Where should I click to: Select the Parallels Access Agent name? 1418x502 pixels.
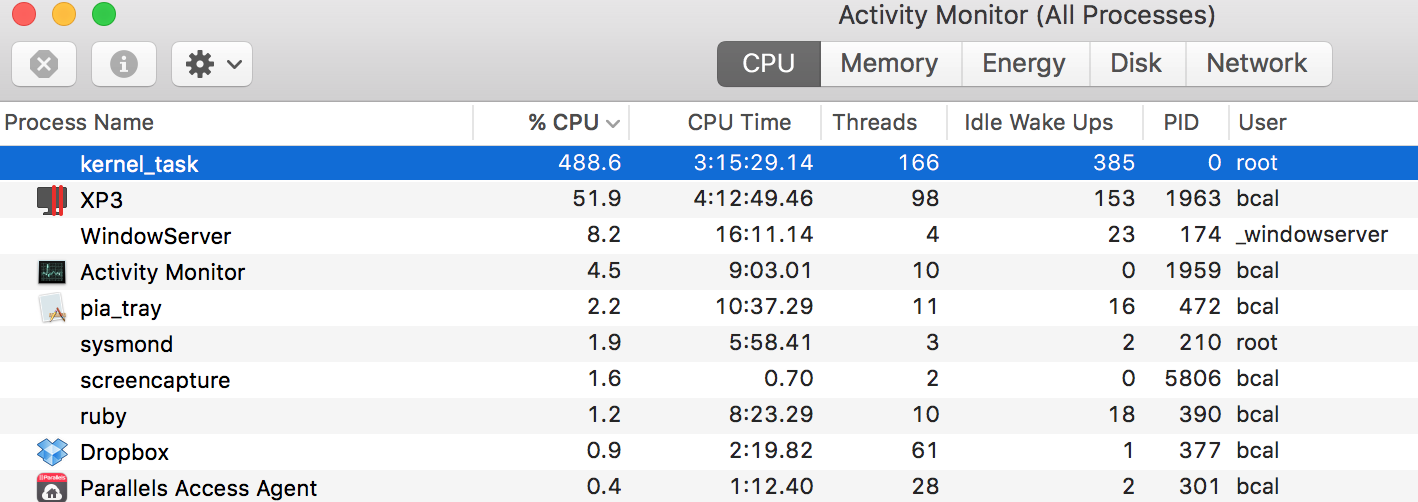click(x=199, y=488)
